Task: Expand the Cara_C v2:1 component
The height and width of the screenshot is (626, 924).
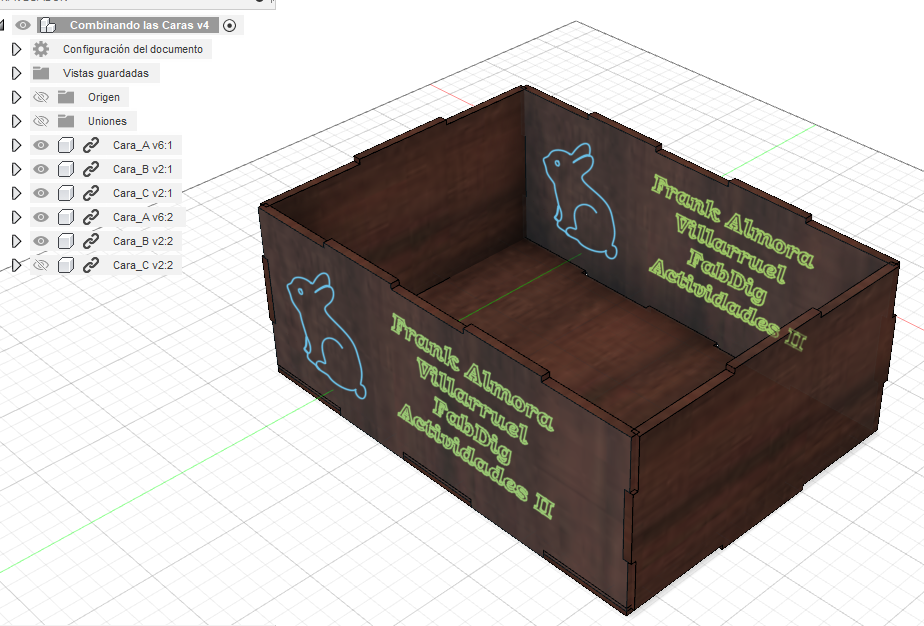Action: pos(16,193)
